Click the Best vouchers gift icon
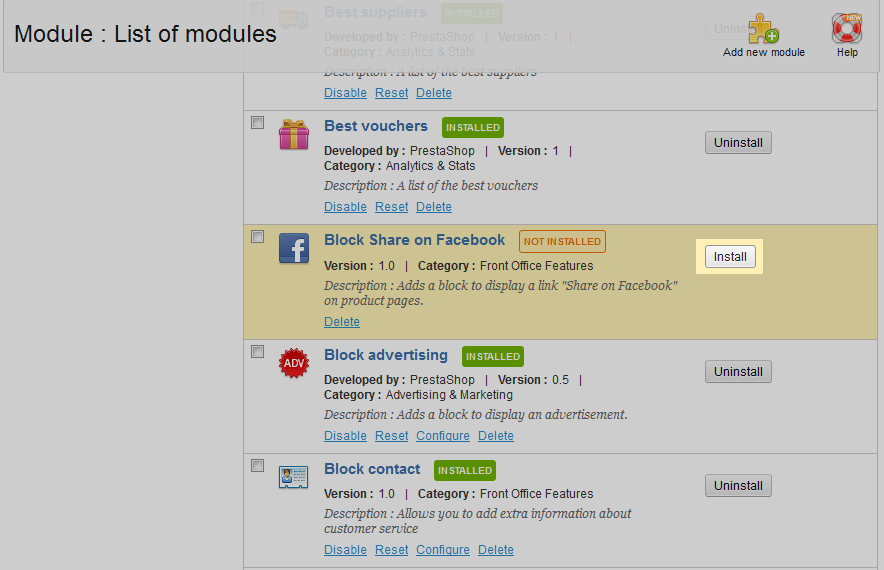This screenshot has width=884, height=570. [x=294, y=134]
